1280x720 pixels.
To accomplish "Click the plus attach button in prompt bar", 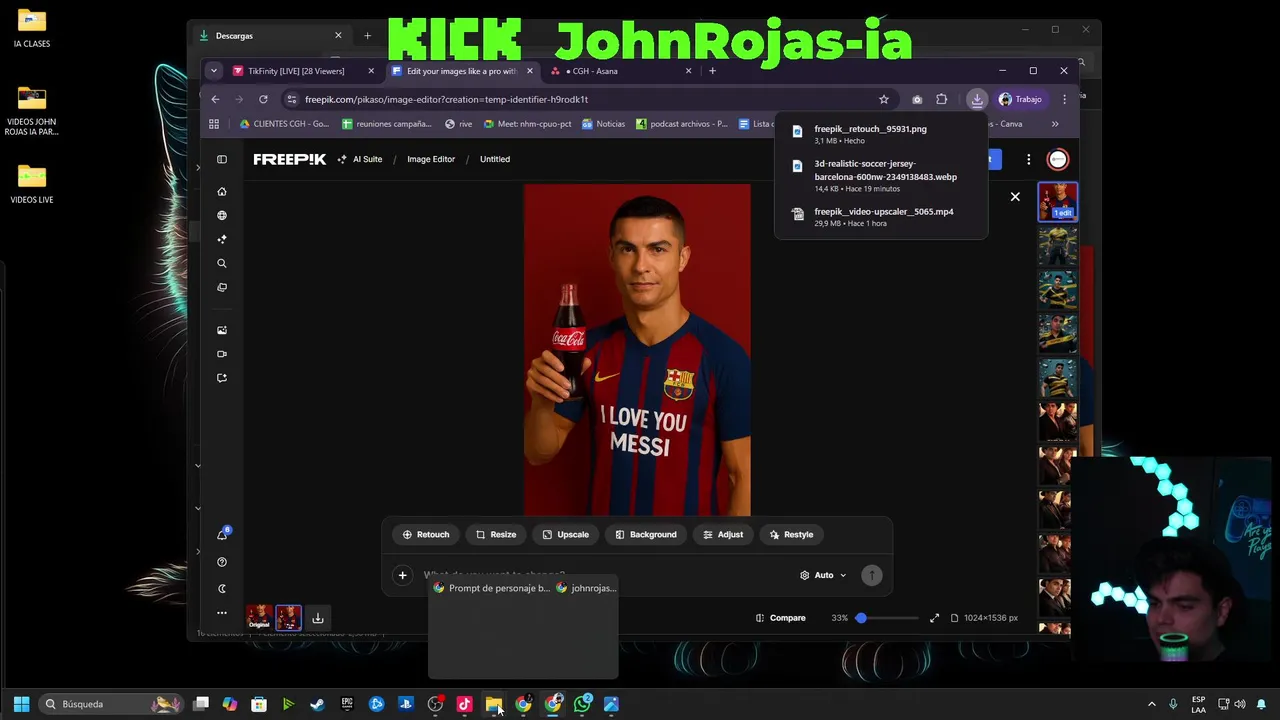I will 402,575.
